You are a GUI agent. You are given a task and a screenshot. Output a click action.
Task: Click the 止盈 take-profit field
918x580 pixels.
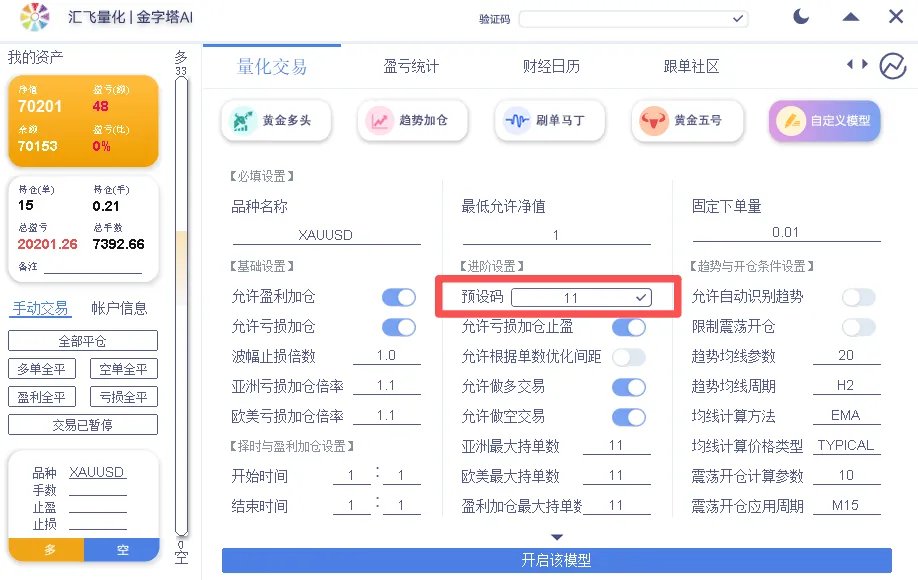click(x=98, y=507)
